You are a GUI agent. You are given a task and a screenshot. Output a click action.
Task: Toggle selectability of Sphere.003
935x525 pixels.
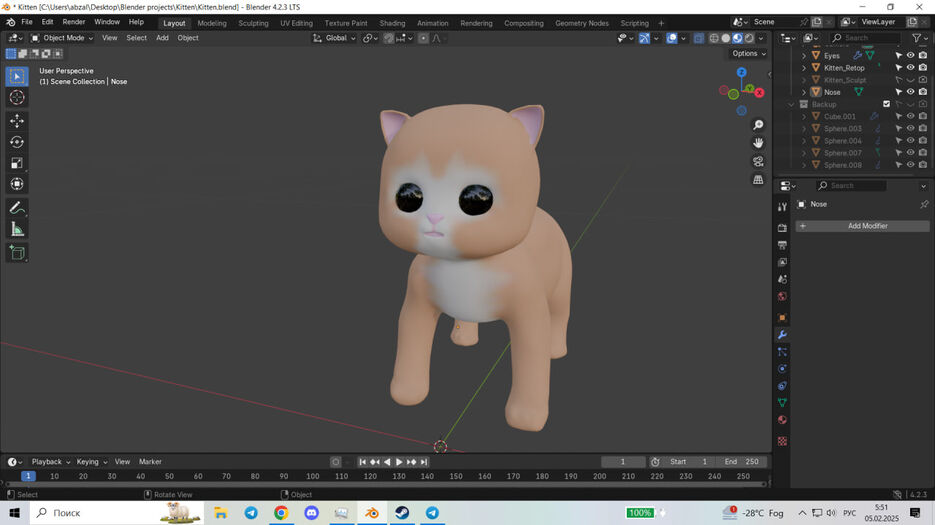click(899, 128)
